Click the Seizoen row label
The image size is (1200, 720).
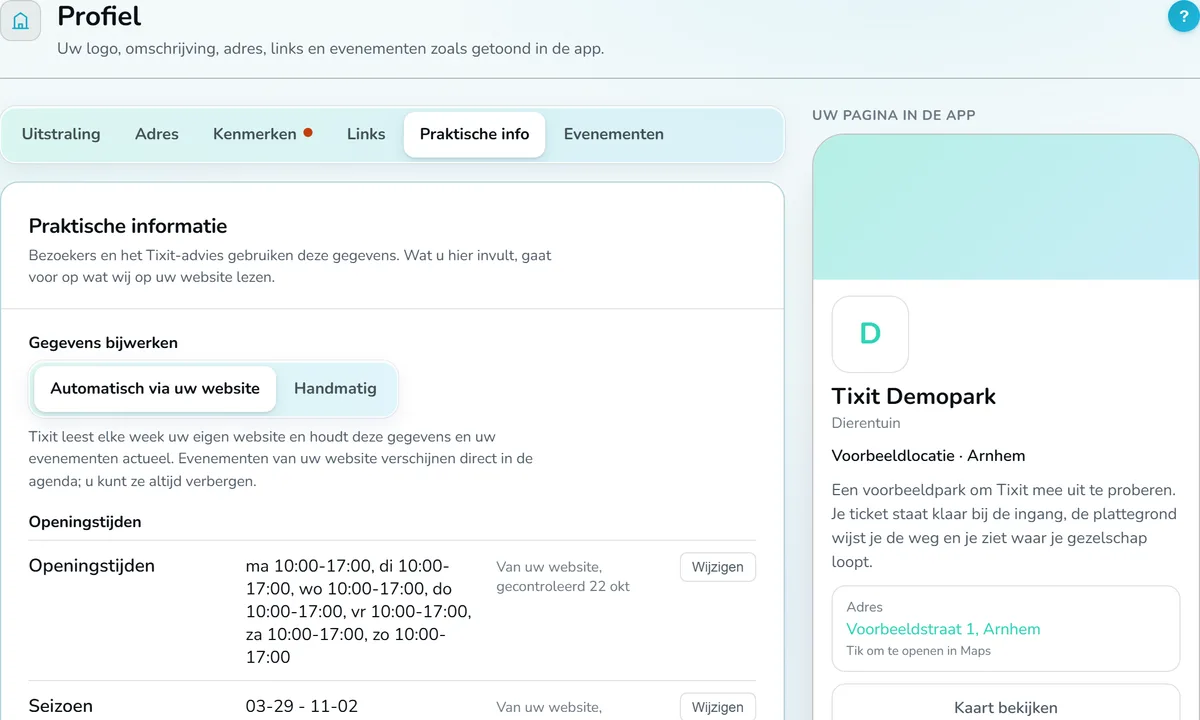tap(61, 706)
